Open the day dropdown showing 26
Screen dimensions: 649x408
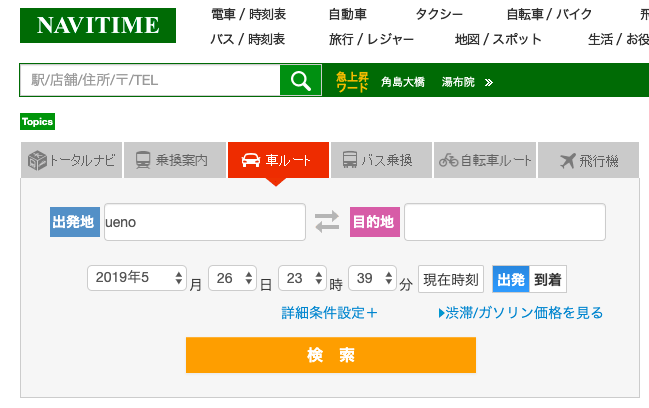click(232, 278)
